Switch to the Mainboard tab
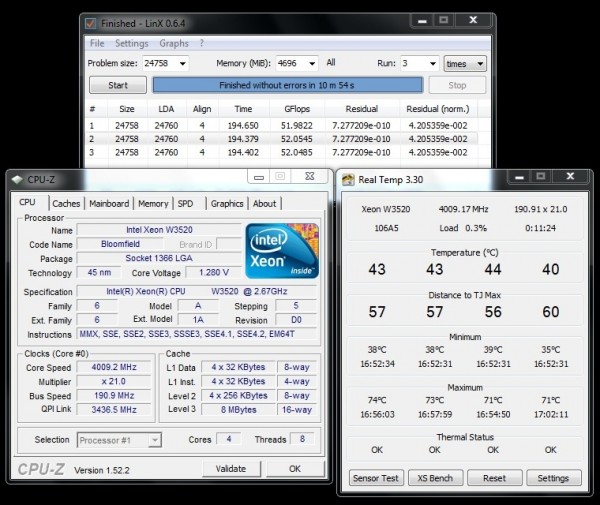 tap(109, 204)
